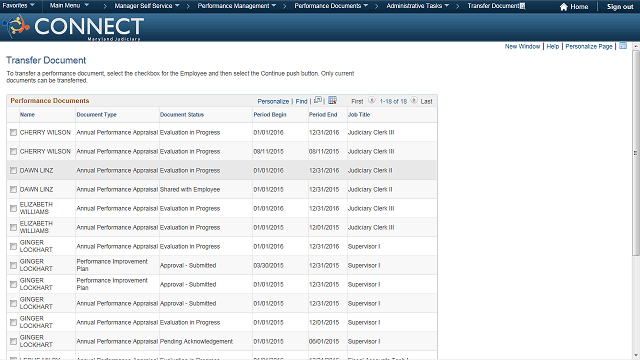Click page vertical scrollbar thumb
The image size is (640, 360).
click(x=636, y=153)
